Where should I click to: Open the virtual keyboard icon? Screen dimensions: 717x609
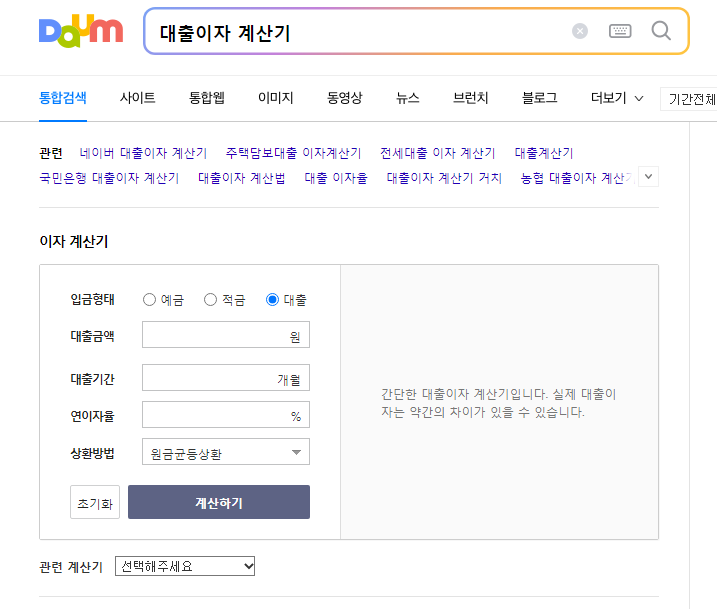620,31
